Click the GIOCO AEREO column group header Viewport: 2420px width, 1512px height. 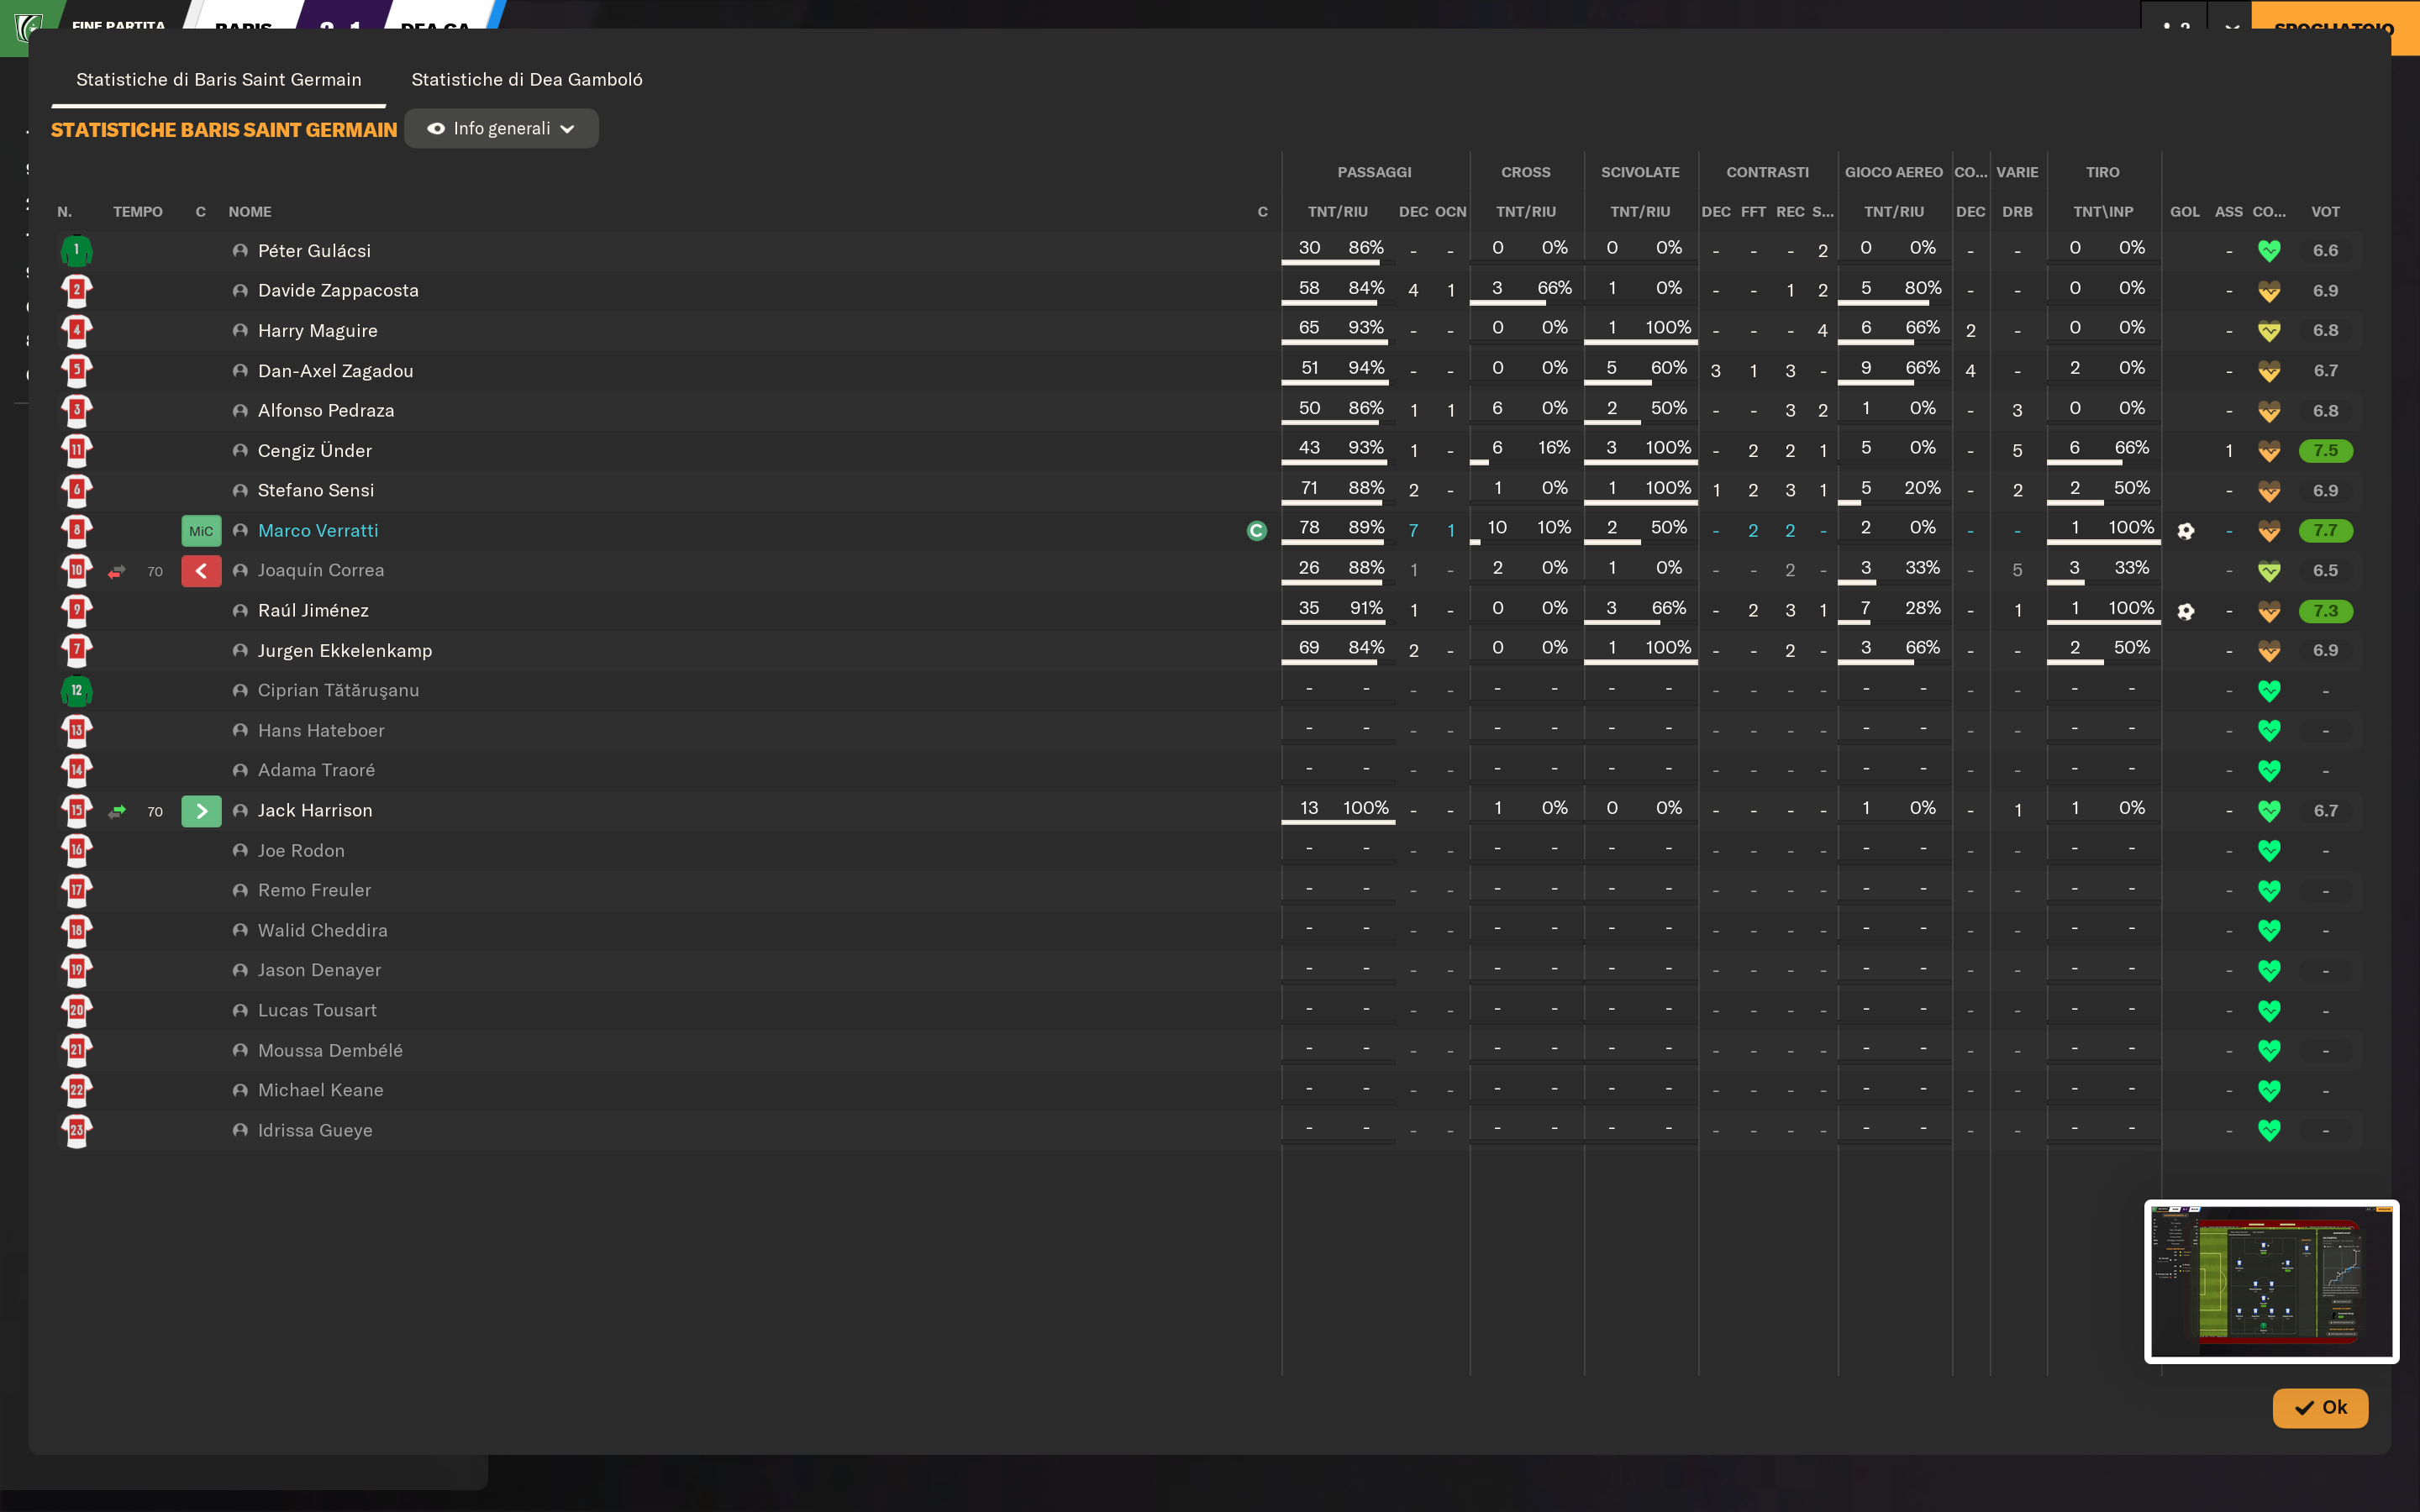click(x=1894, y=172)
